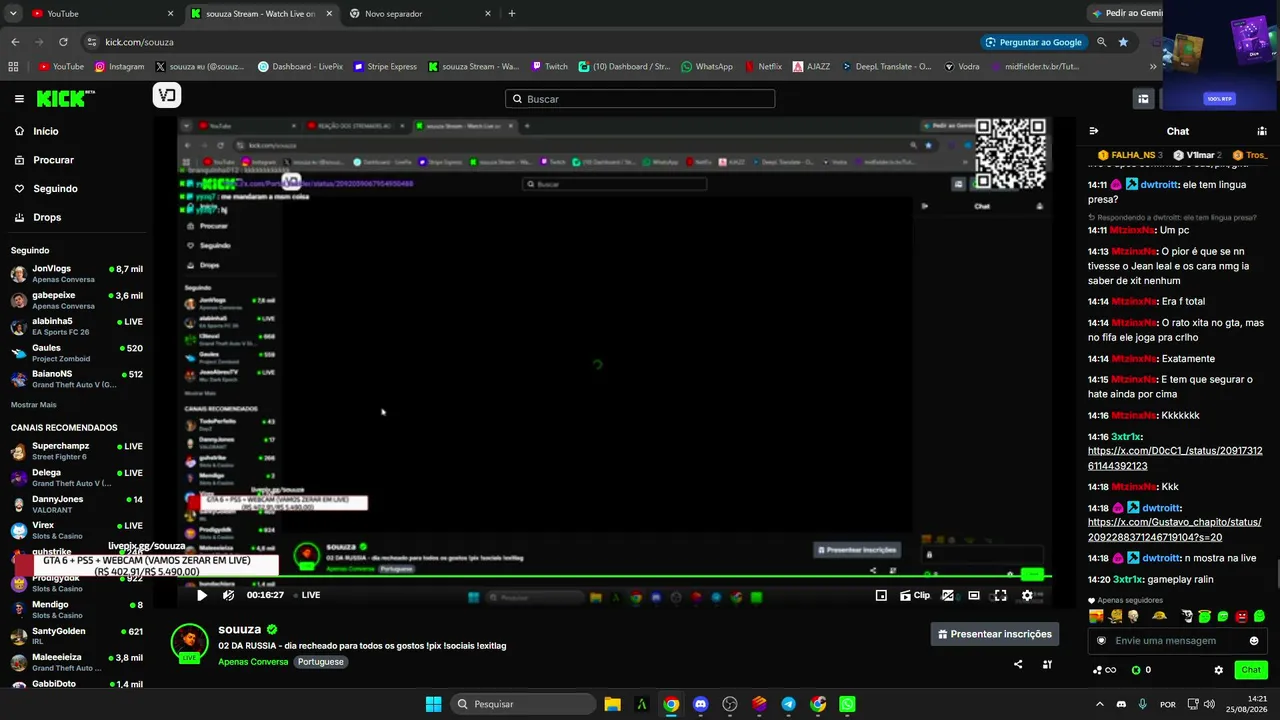Show more bookmarks overflow chevron
Image resolution: width=1280 pixels, height=720 pixels.
pyautogui.click(x=1153, y=67)
